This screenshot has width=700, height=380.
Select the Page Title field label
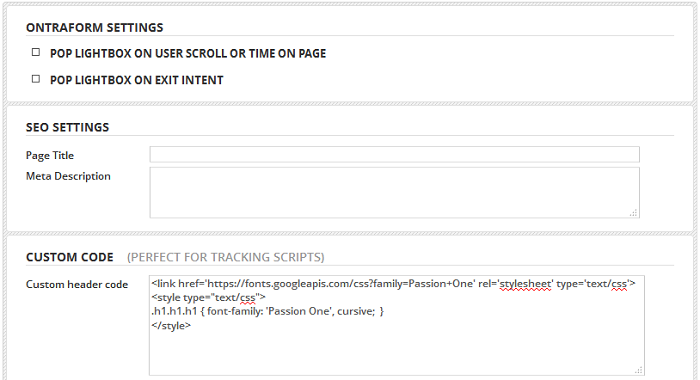[50, 155]
